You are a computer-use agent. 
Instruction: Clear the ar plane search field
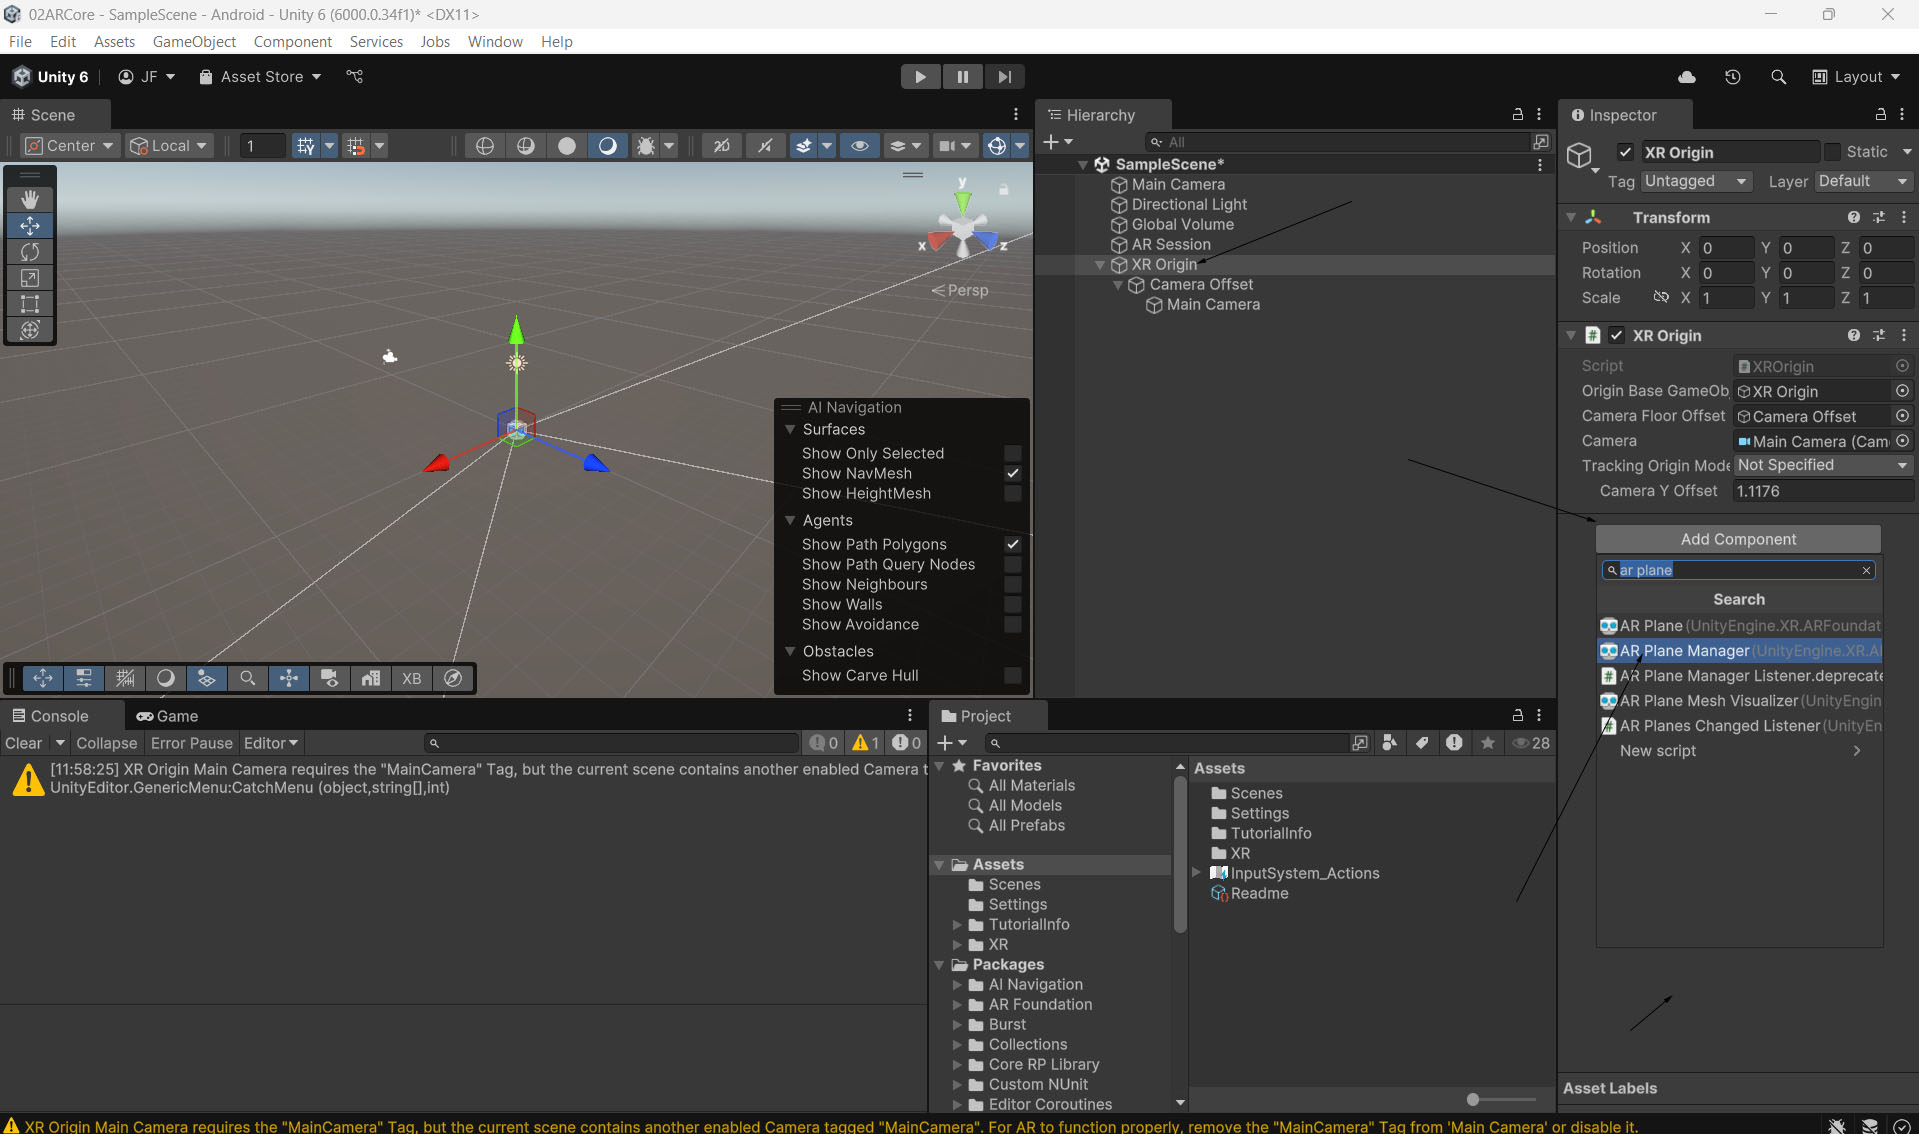click(x=1866, y=570)
